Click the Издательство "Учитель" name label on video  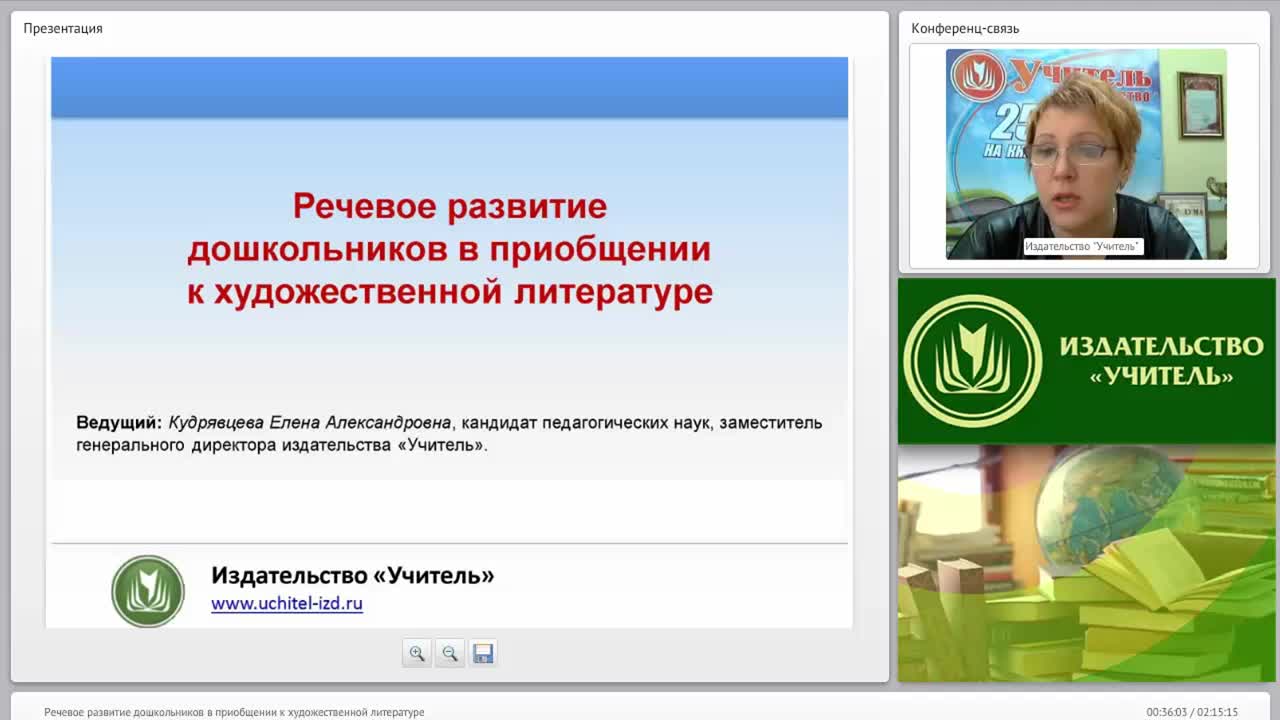click(1082, 246)
